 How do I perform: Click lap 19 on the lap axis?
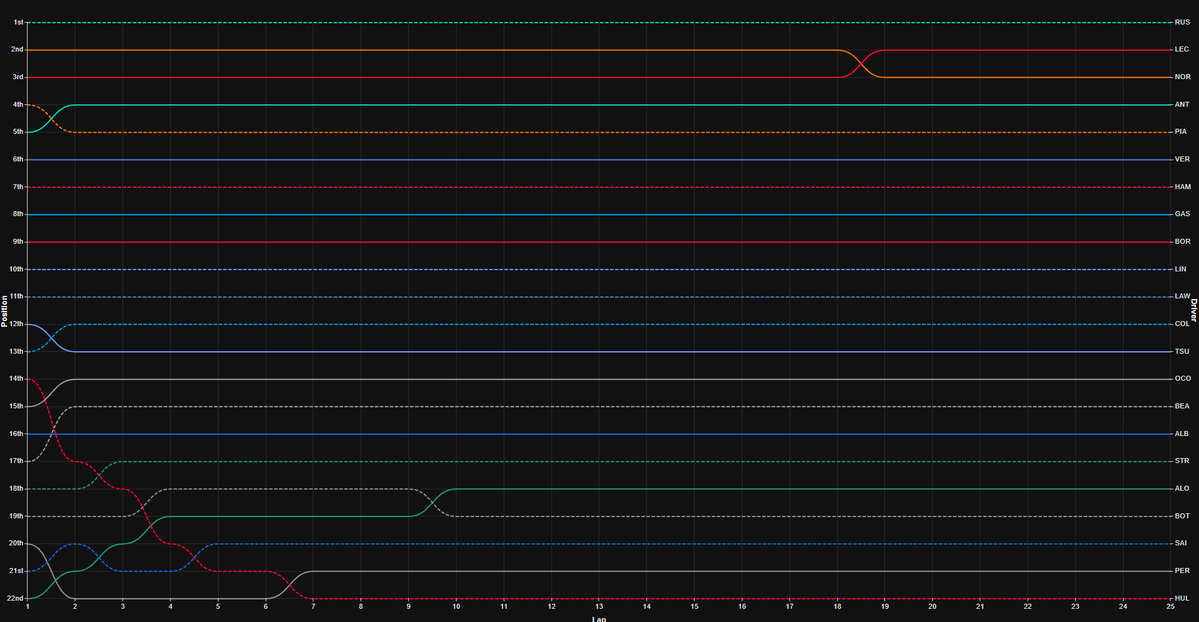[885, 607]
